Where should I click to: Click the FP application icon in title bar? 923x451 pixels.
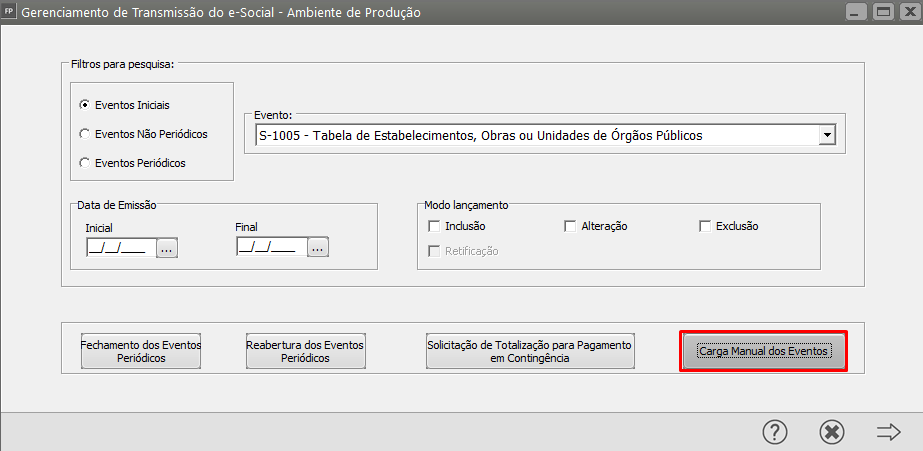point(10,12)
